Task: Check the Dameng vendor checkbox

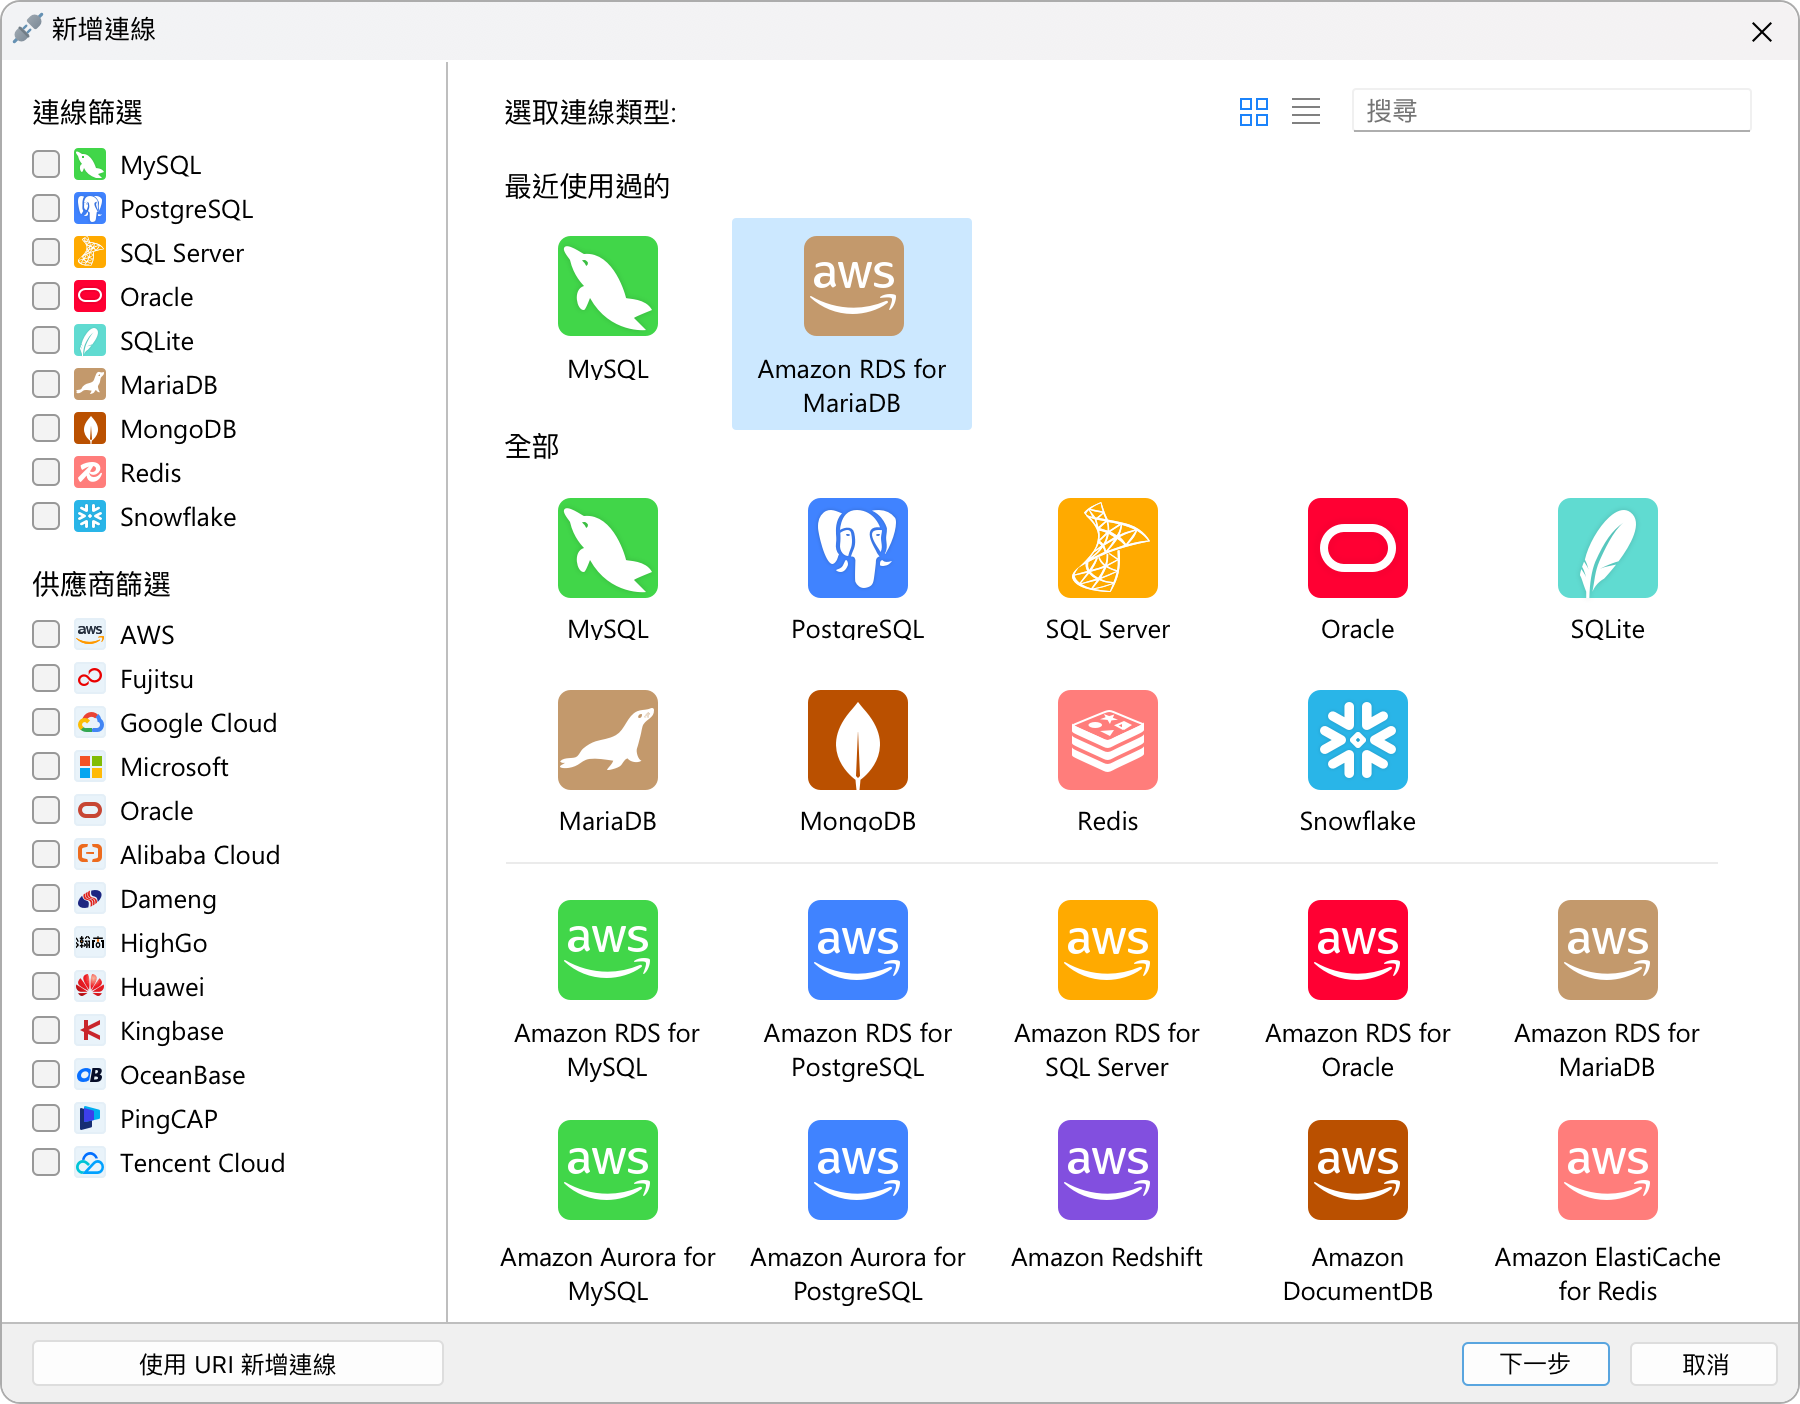Action: [x=46, y=898]
